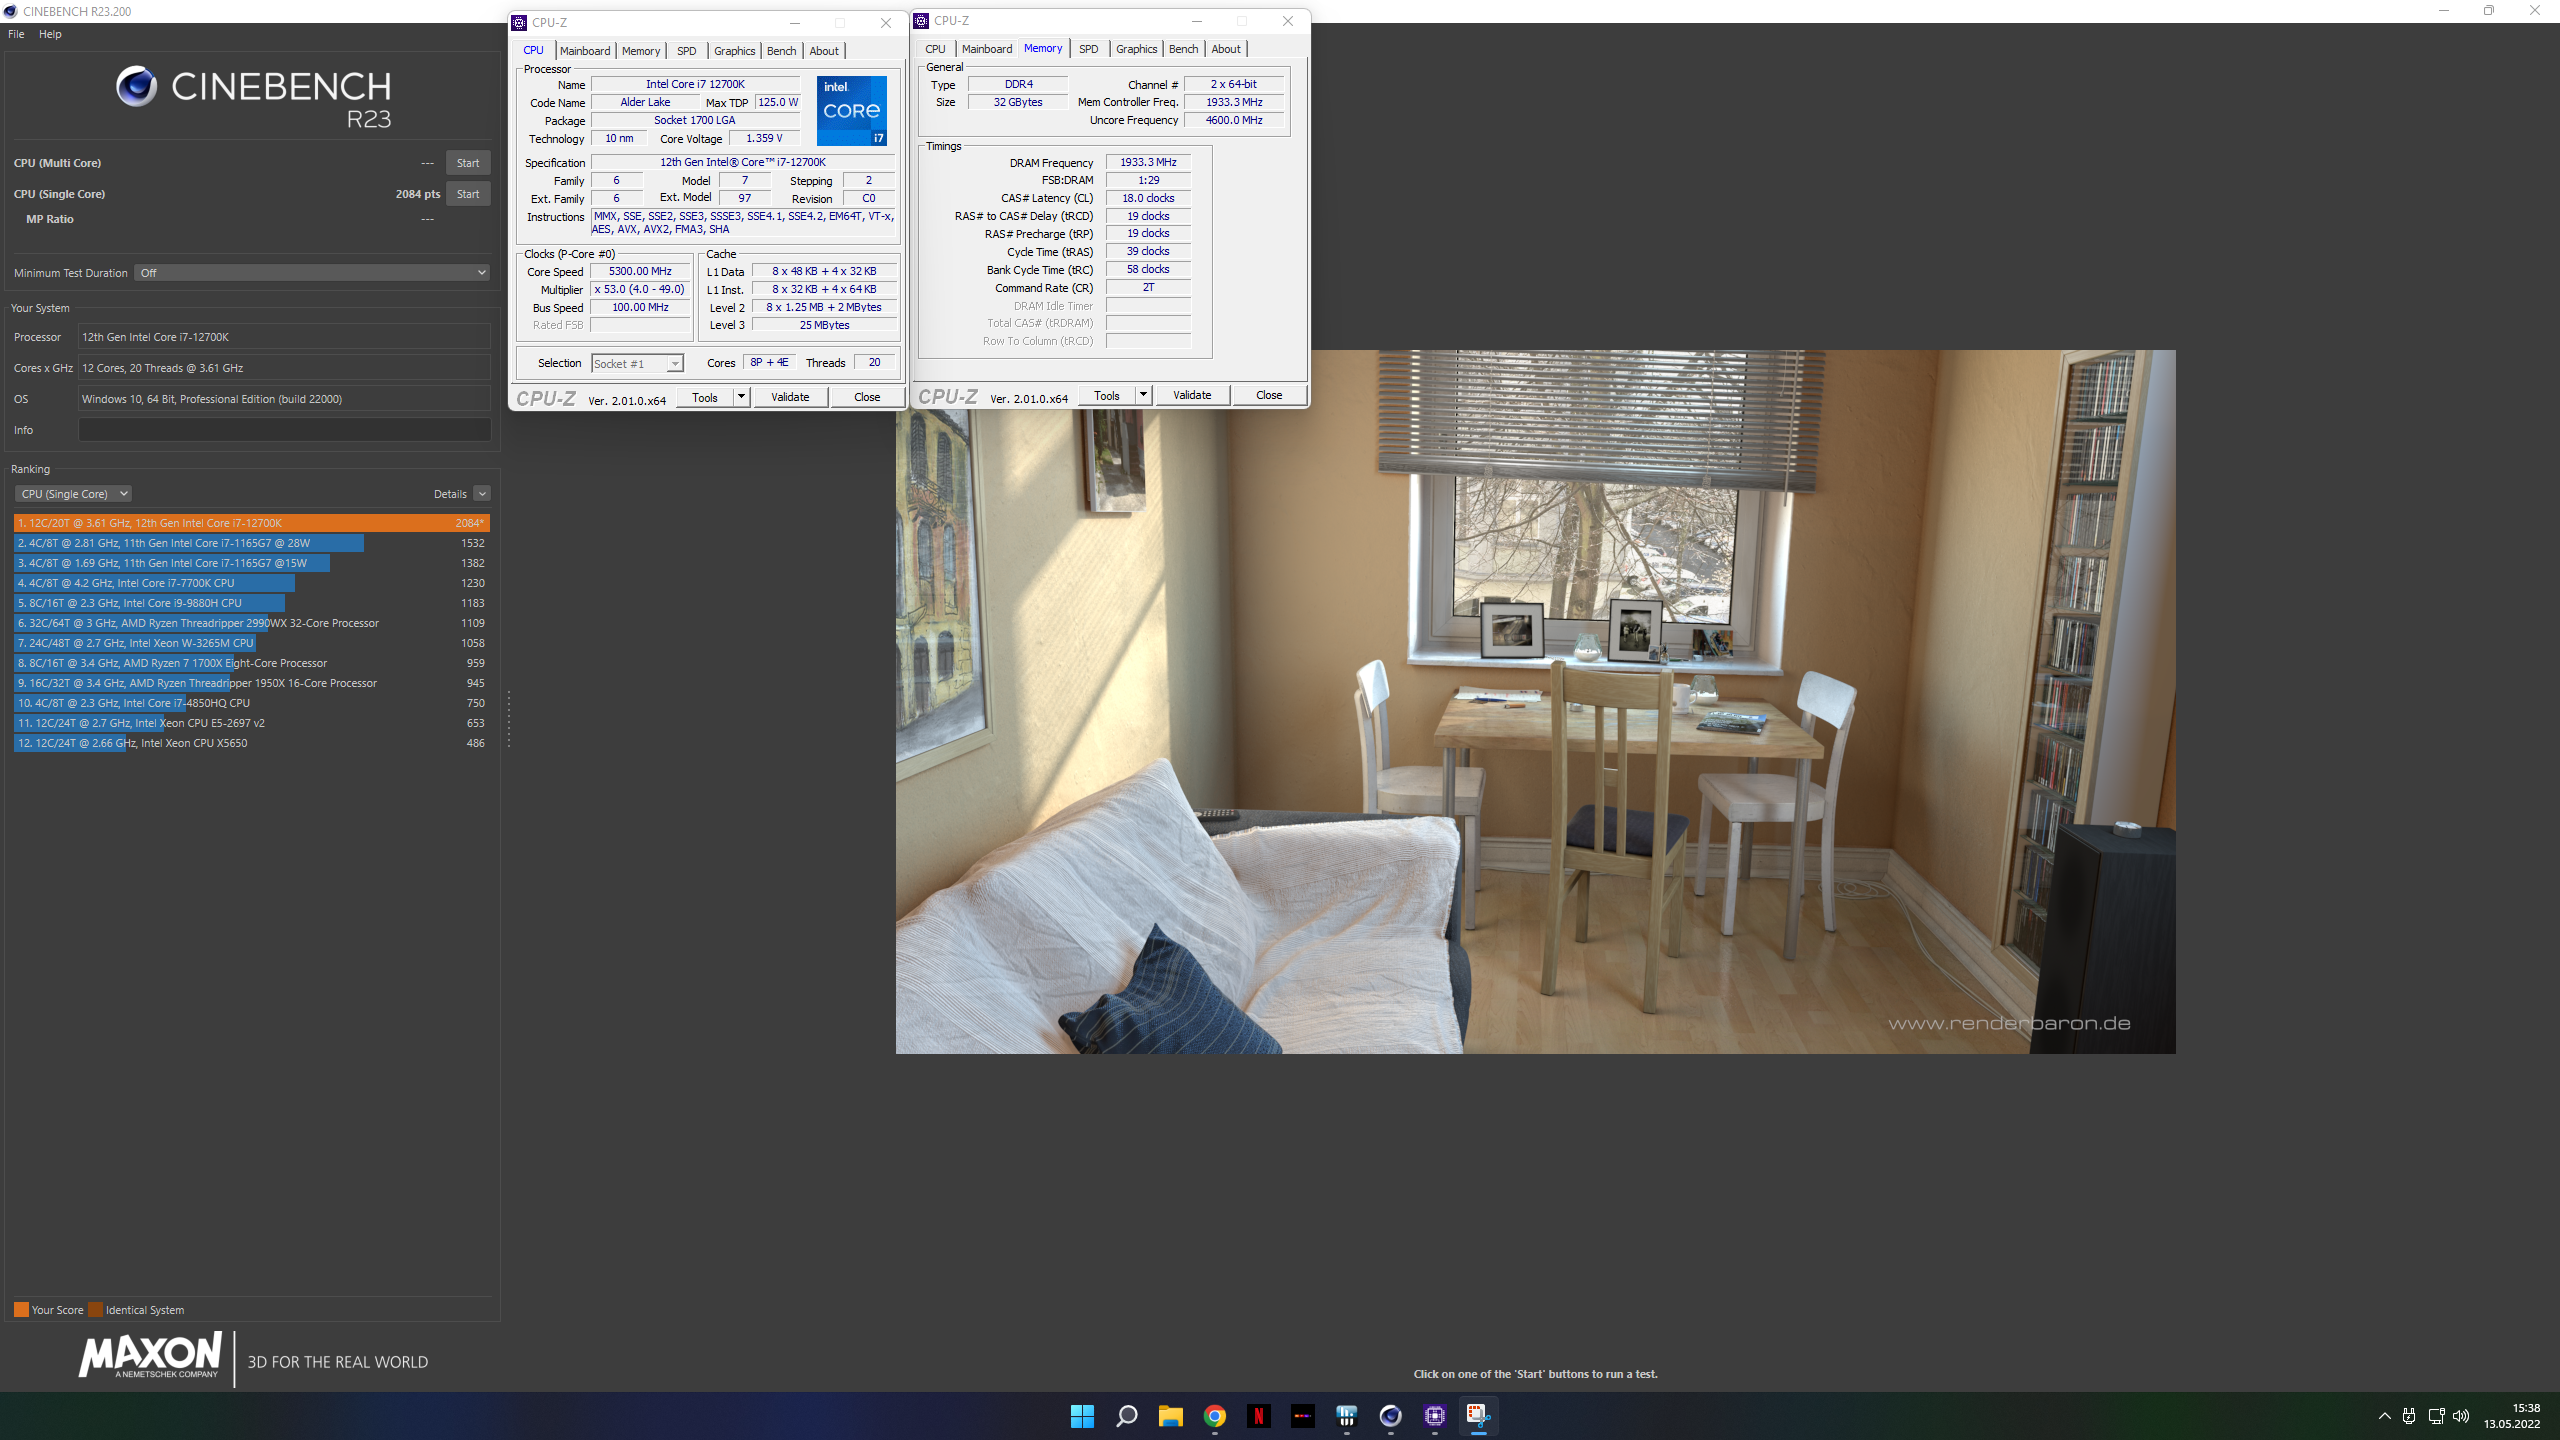
Task: Launch Netflix from the taskbar
Action: [x=1259, y=1415]
